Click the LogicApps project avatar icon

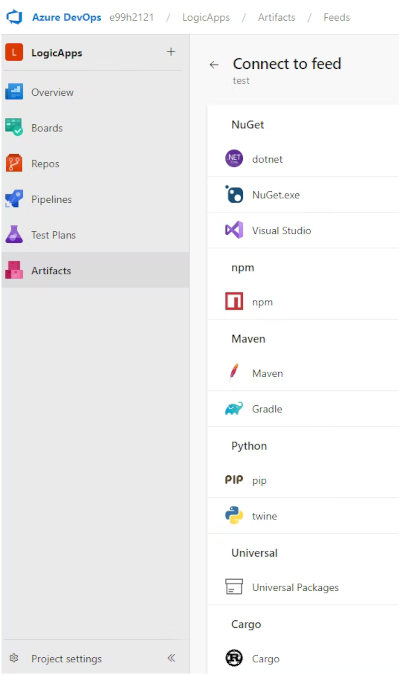(x=14, y=53)
